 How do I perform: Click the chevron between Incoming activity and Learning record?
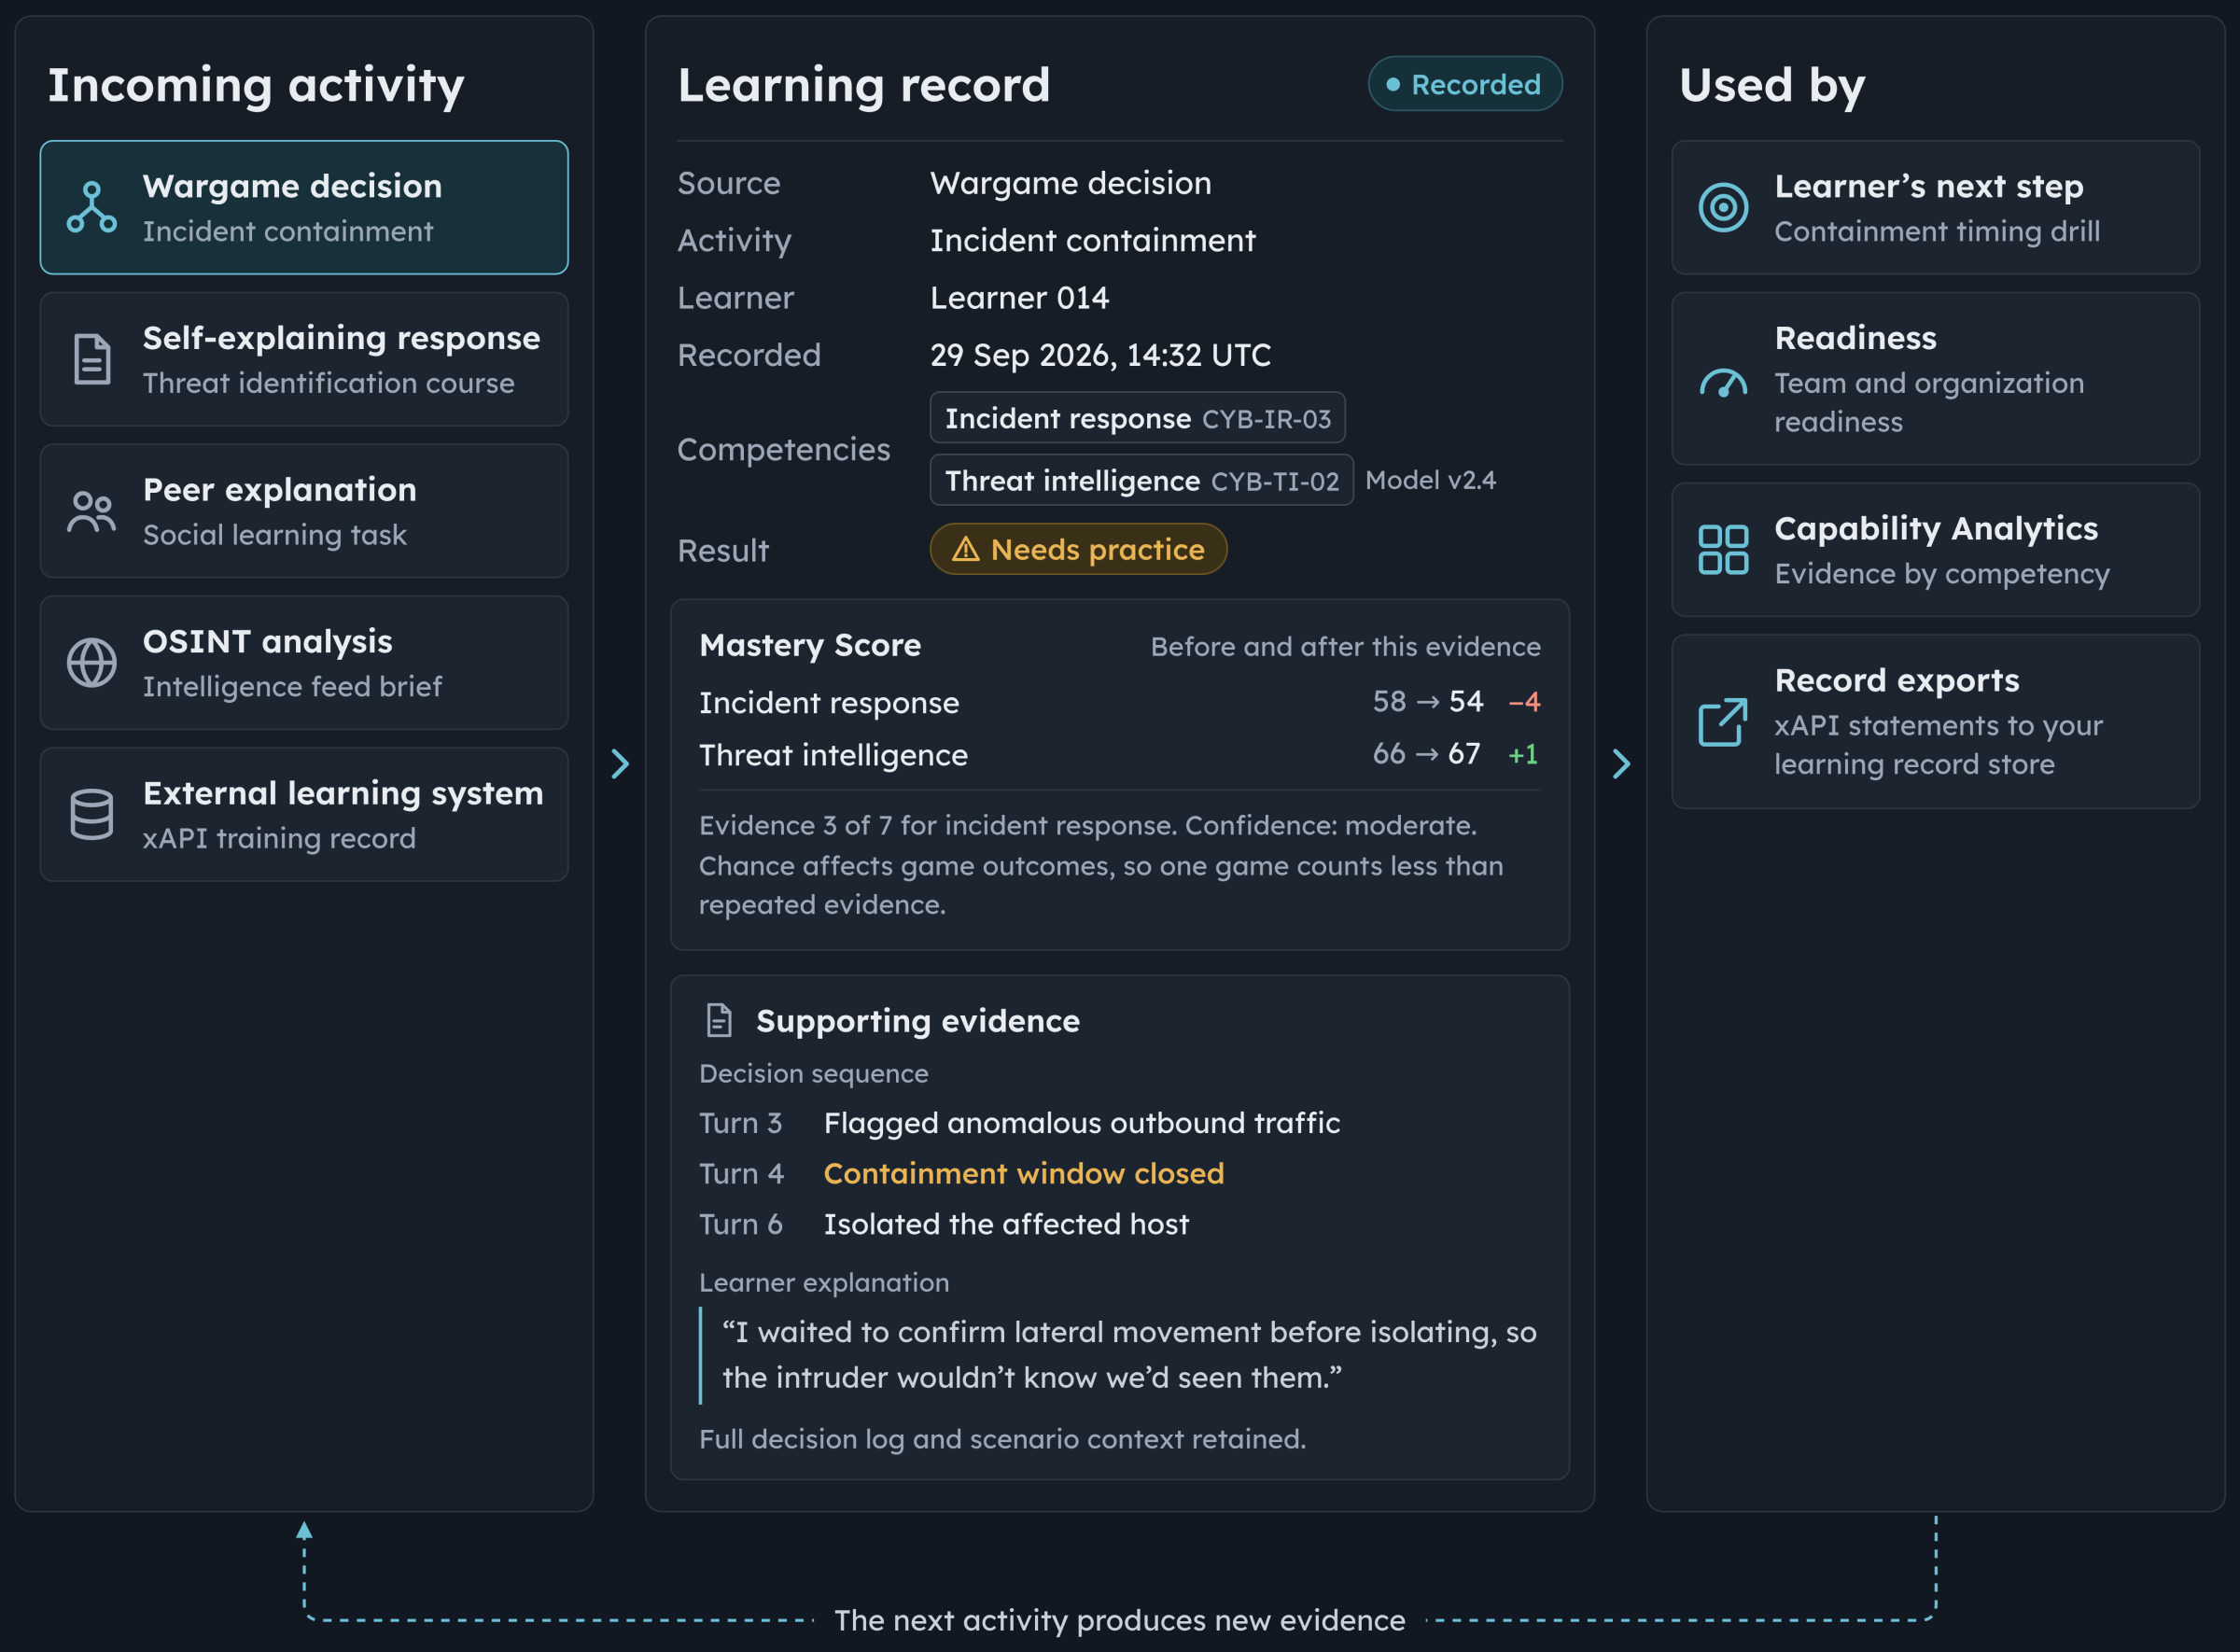tap(620, 763)
